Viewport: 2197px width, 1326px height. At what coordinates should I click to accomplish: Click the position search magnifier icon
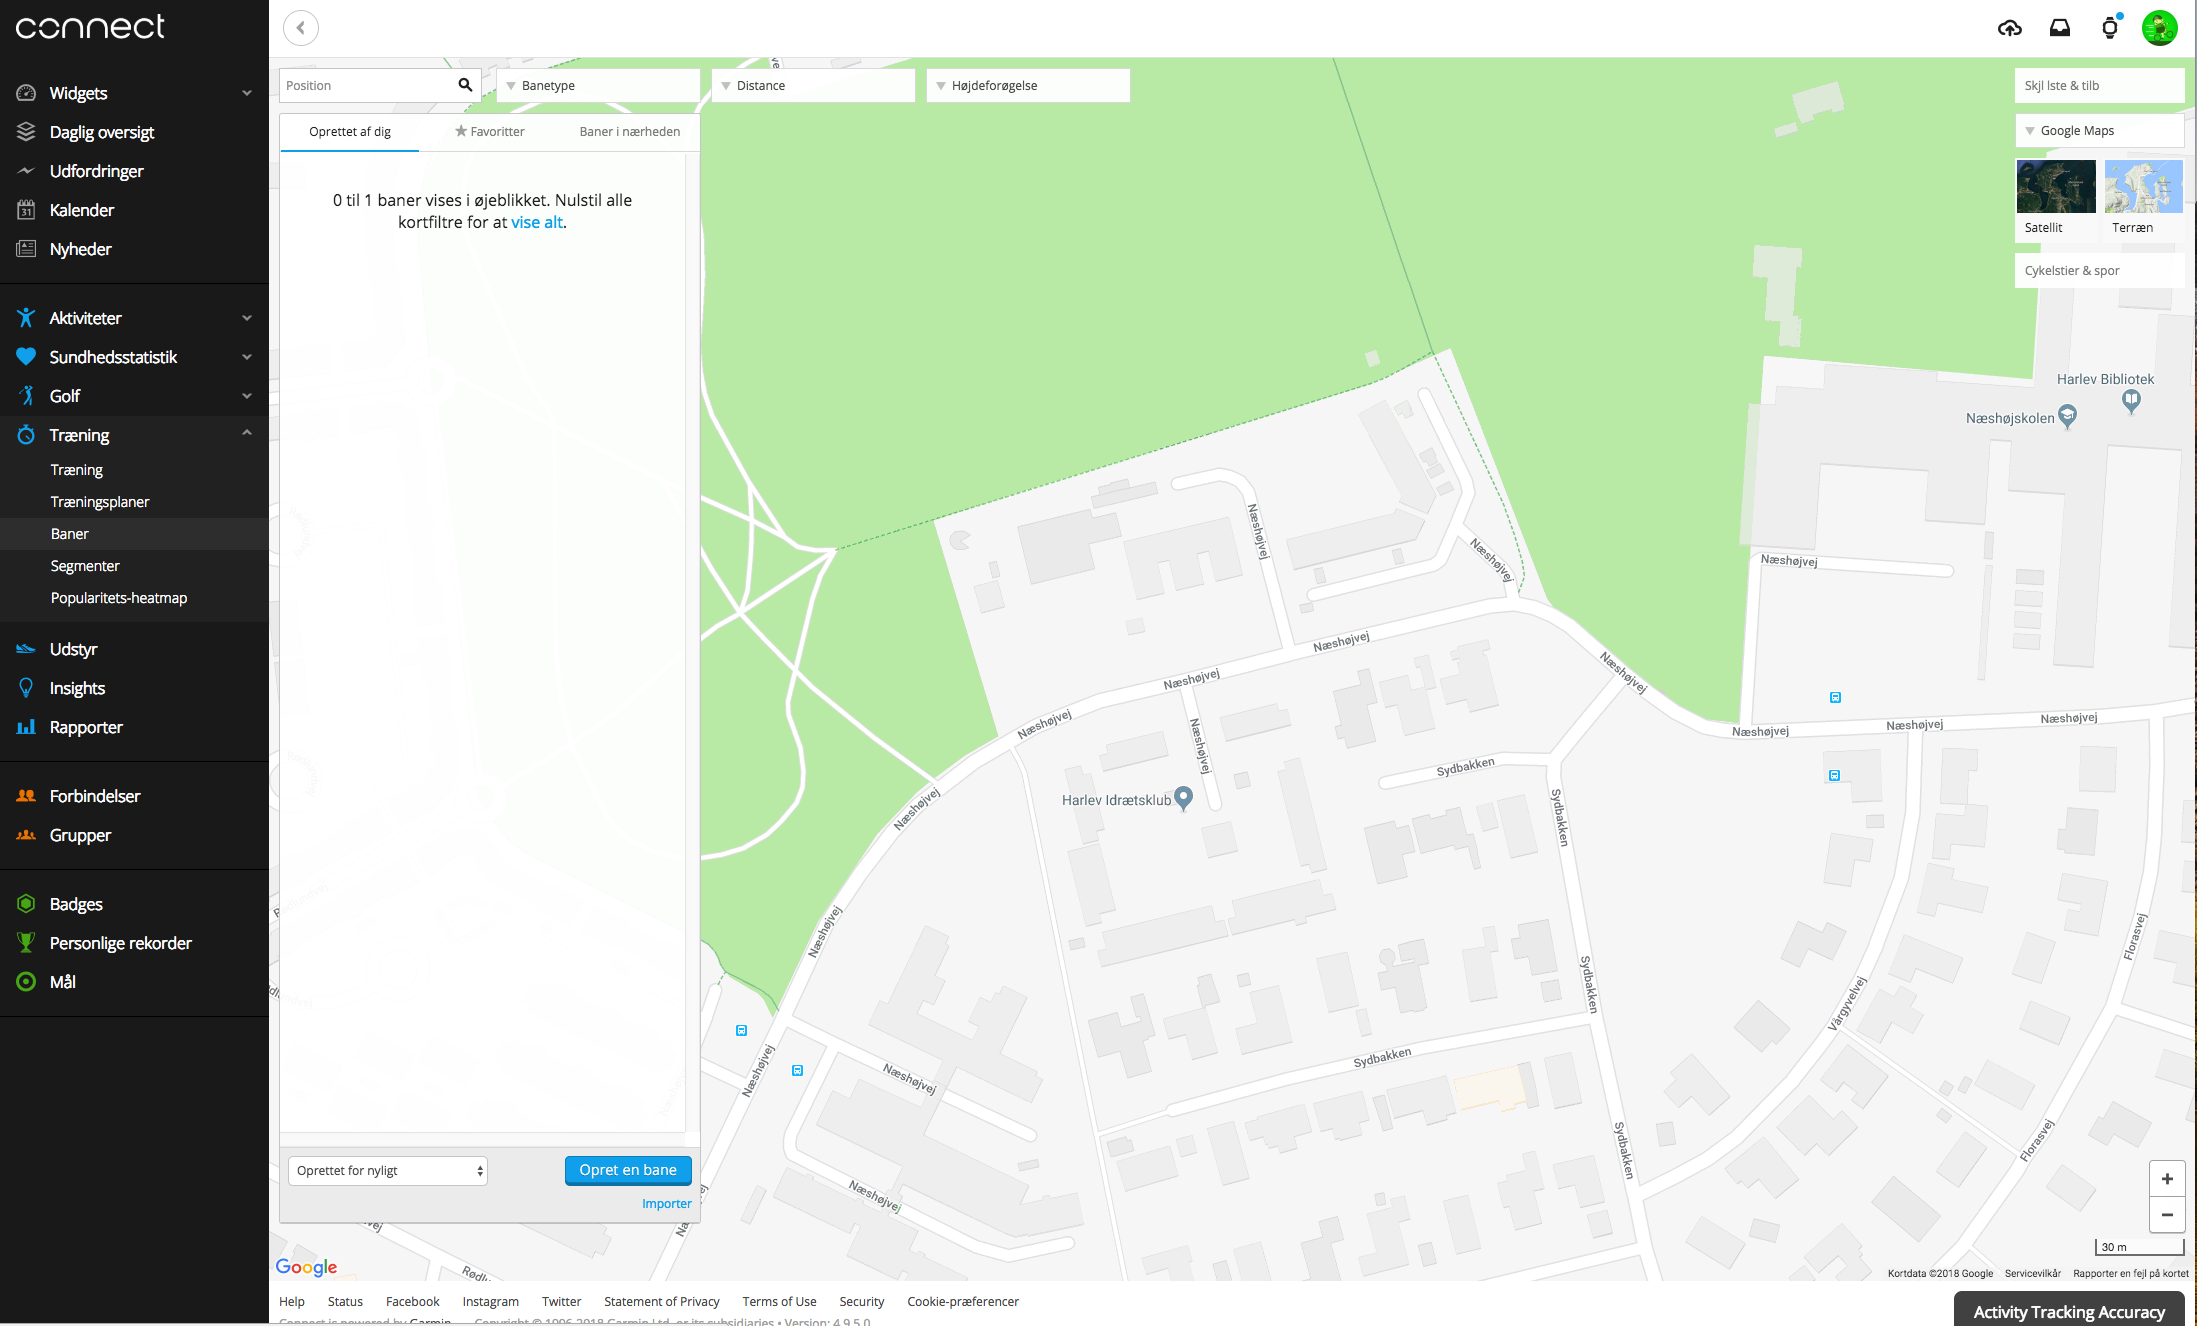click(465, 85)
